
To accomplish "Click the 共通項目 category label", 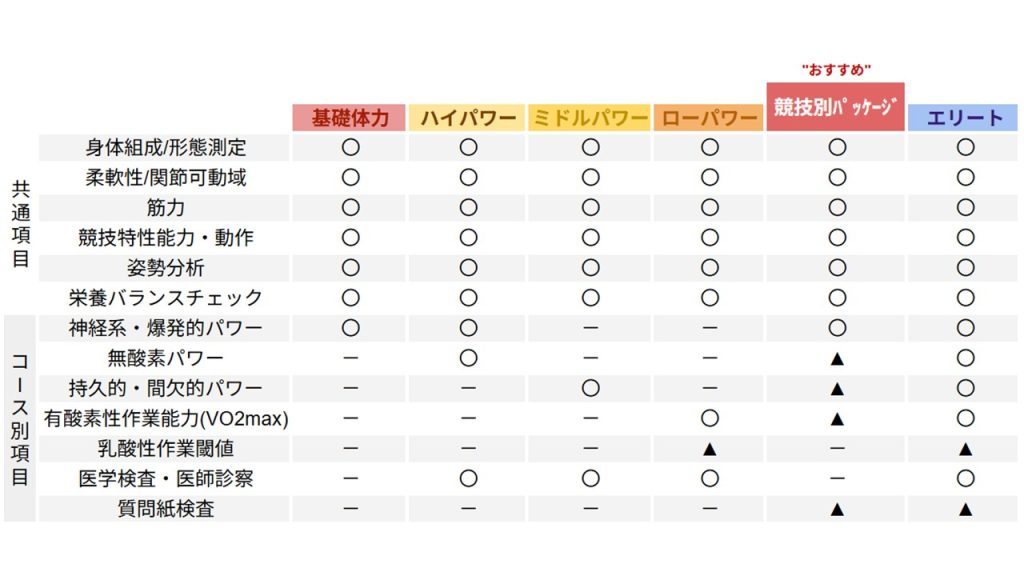I will coord(21,224).
